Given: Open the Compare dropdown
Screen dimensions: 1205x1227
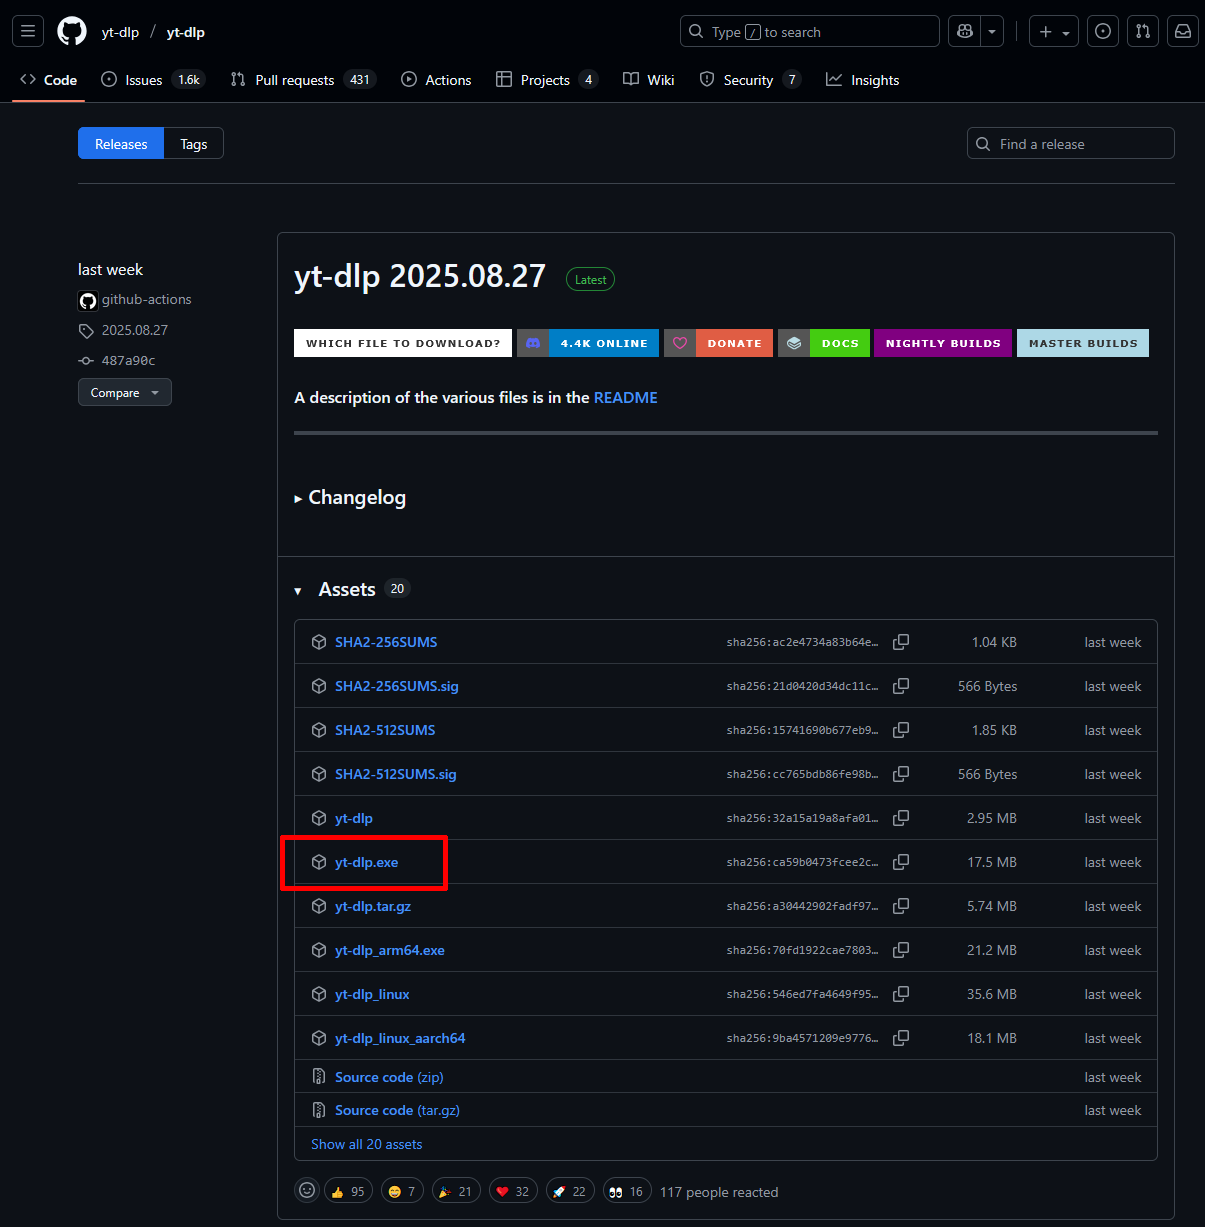Looking at the screenshot, I should coord(125,393).
